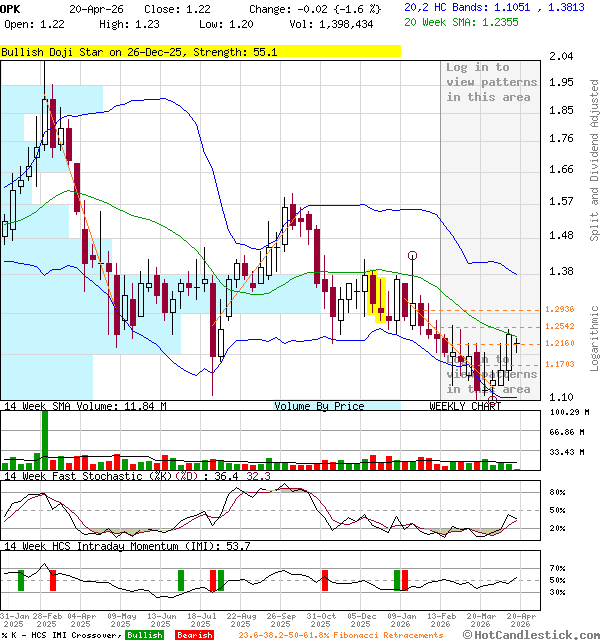Click the red IMI crossover bar near 31-Oct
This screenshot has height=640, width=600.
324,580
